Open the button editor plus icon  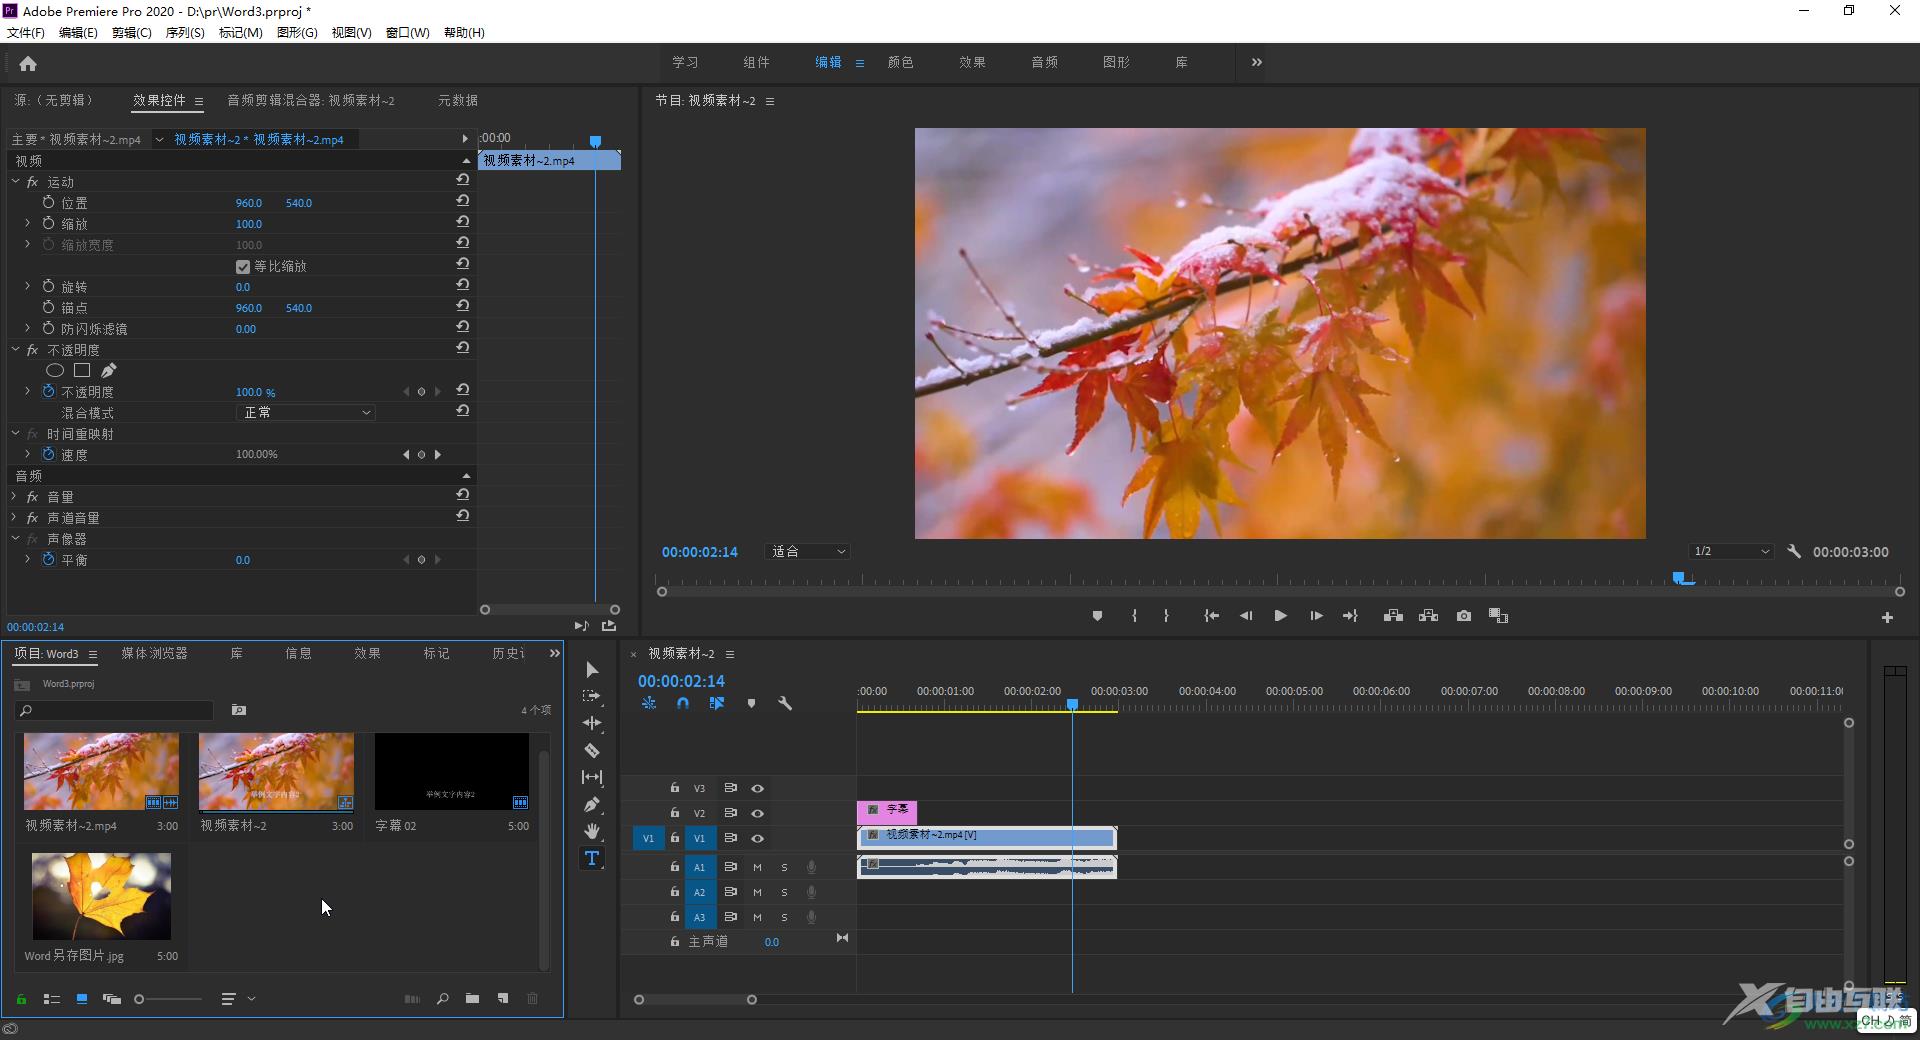tap(1887, 618)
